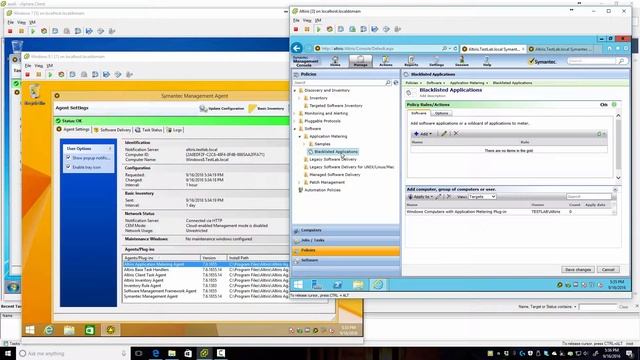Click Windows 7 VM green play icon
The width and height of the screenshot is (640, 360).
tap(33, 31)
